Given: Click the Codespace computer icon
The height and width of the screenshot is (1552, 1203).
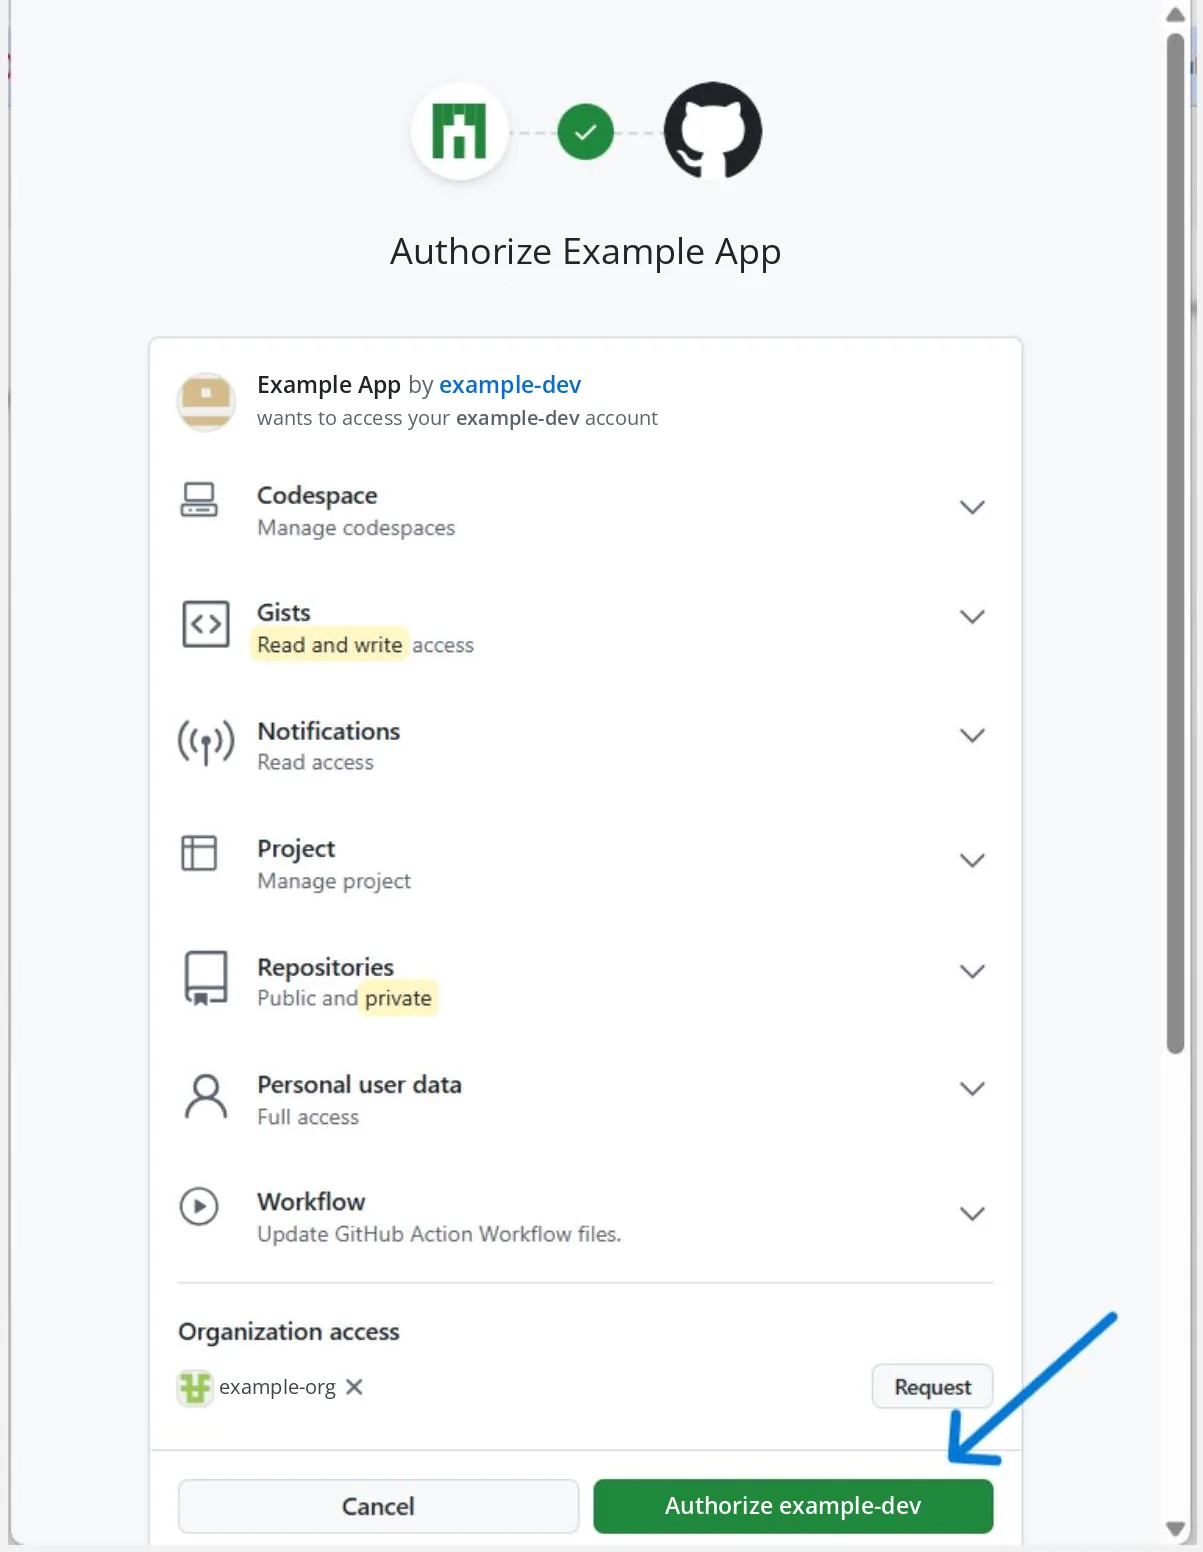Looking at the screenshot, I should tap(199, 499).
